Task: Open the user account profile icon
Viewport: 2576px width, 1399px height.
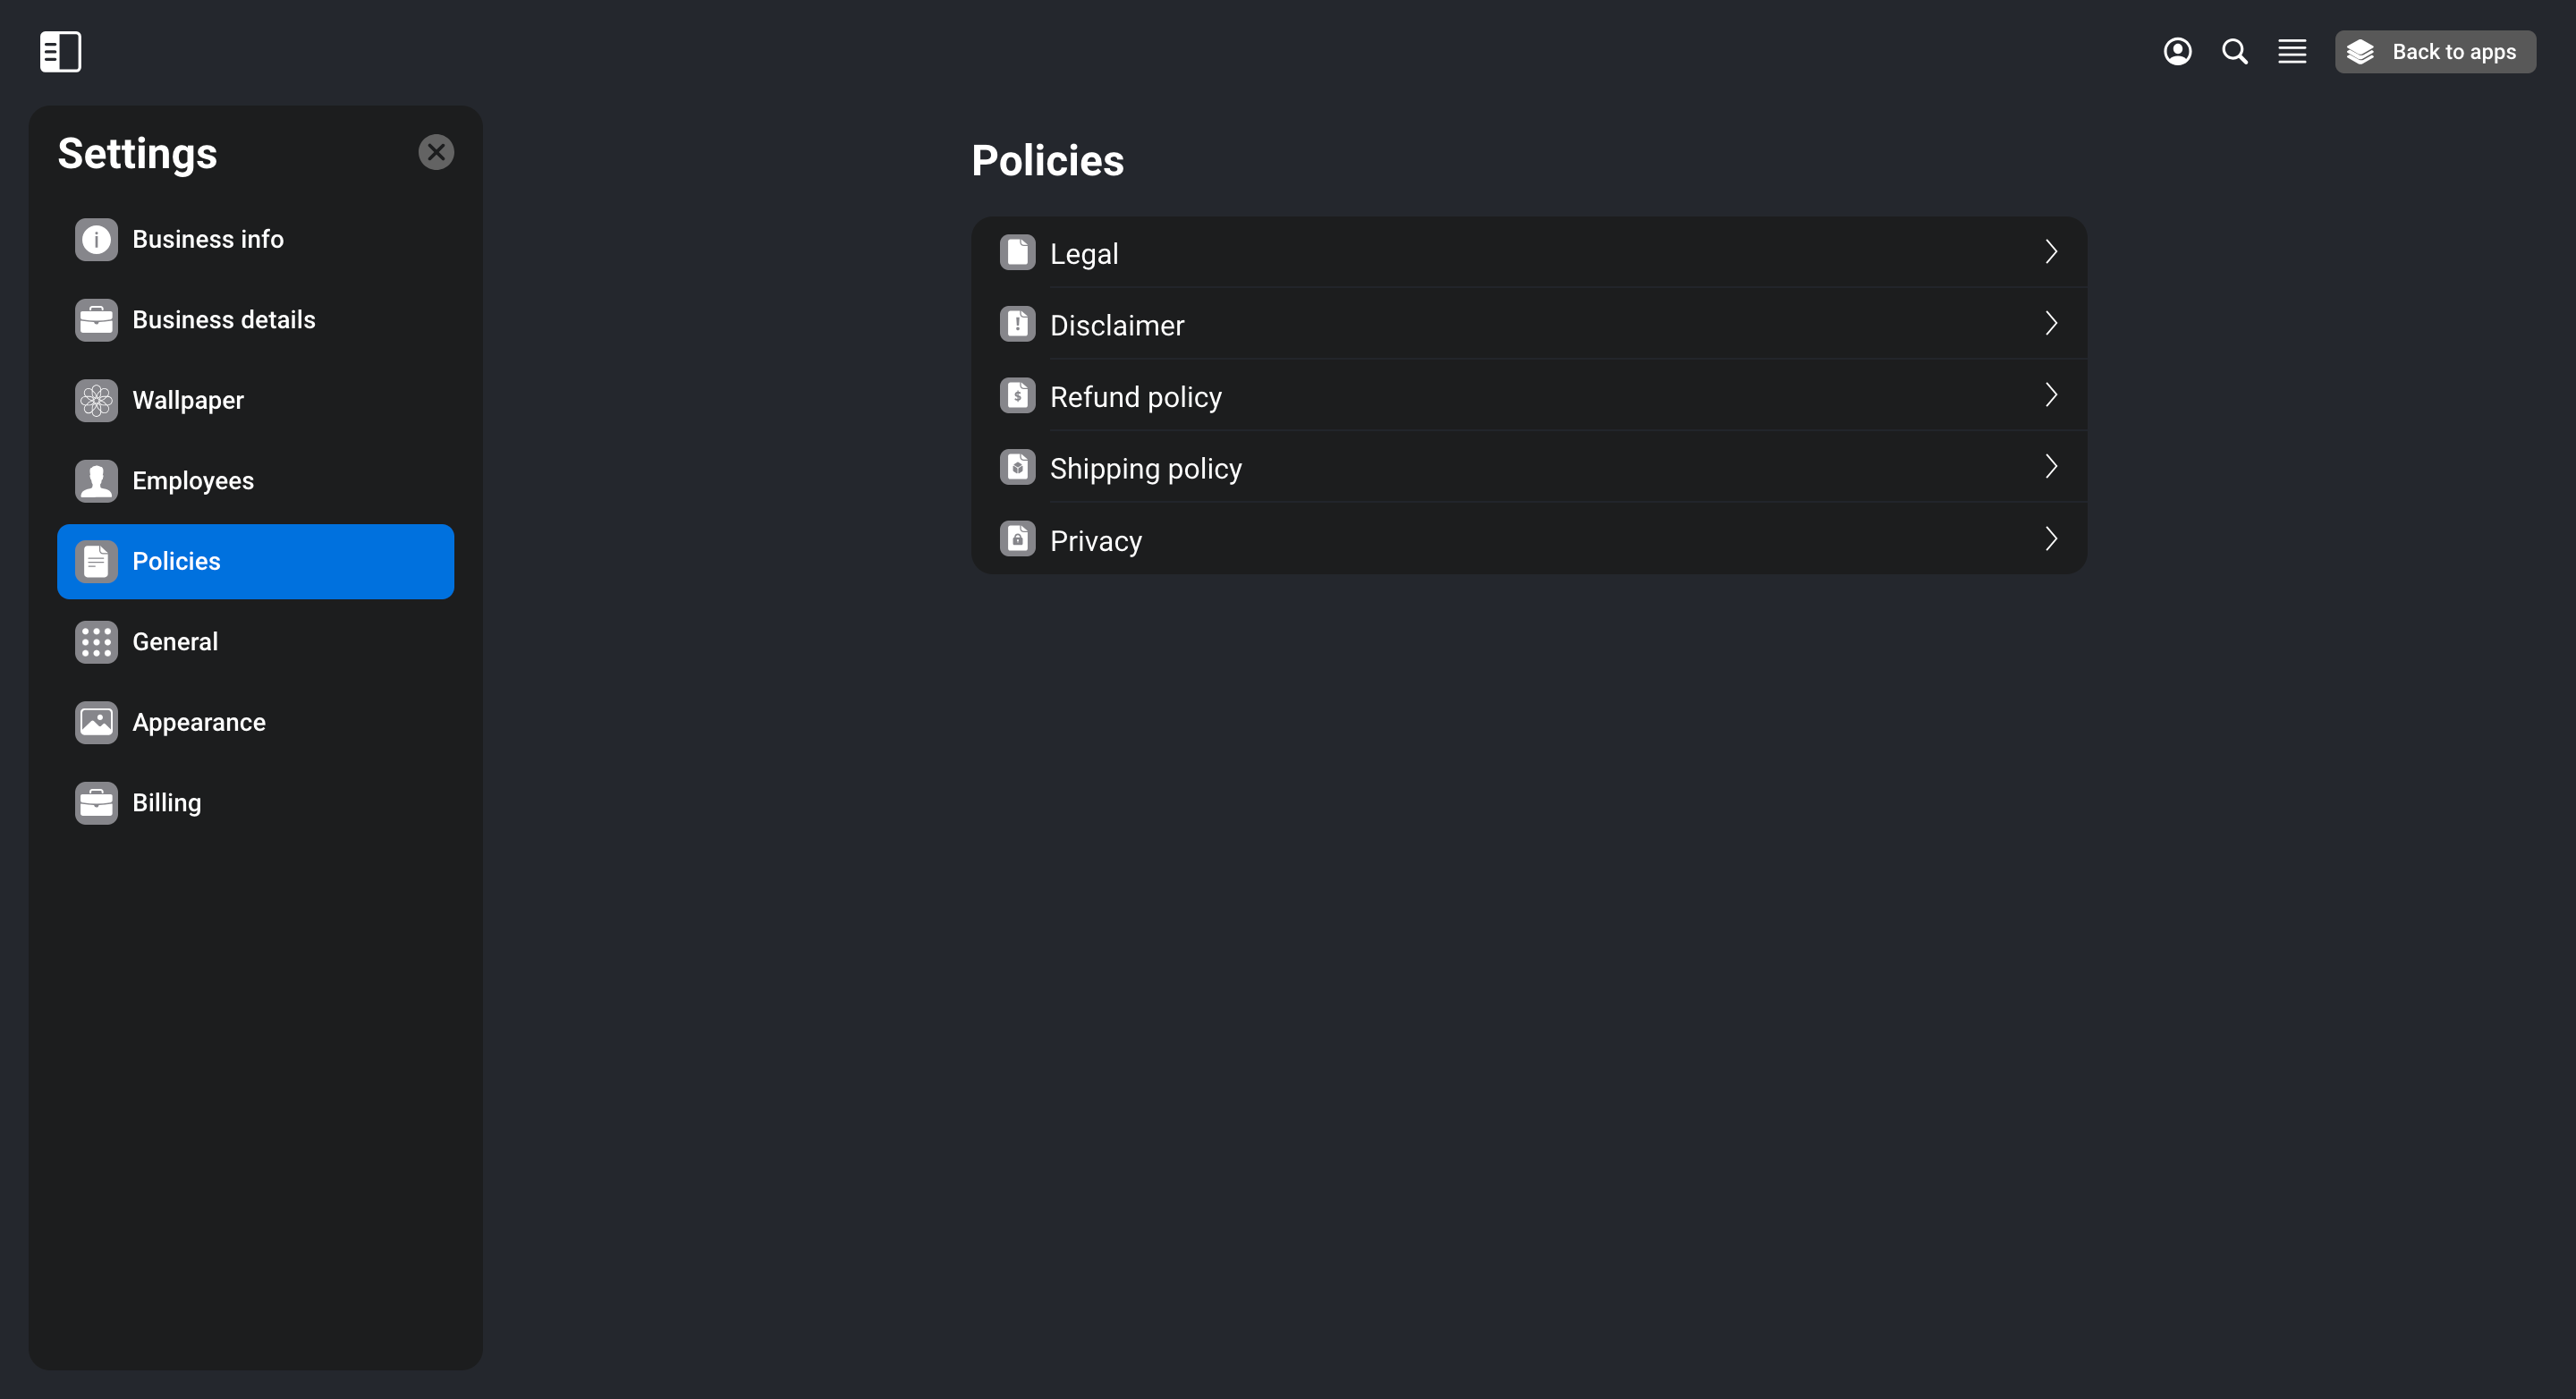Action: [x=2177, y=51]
